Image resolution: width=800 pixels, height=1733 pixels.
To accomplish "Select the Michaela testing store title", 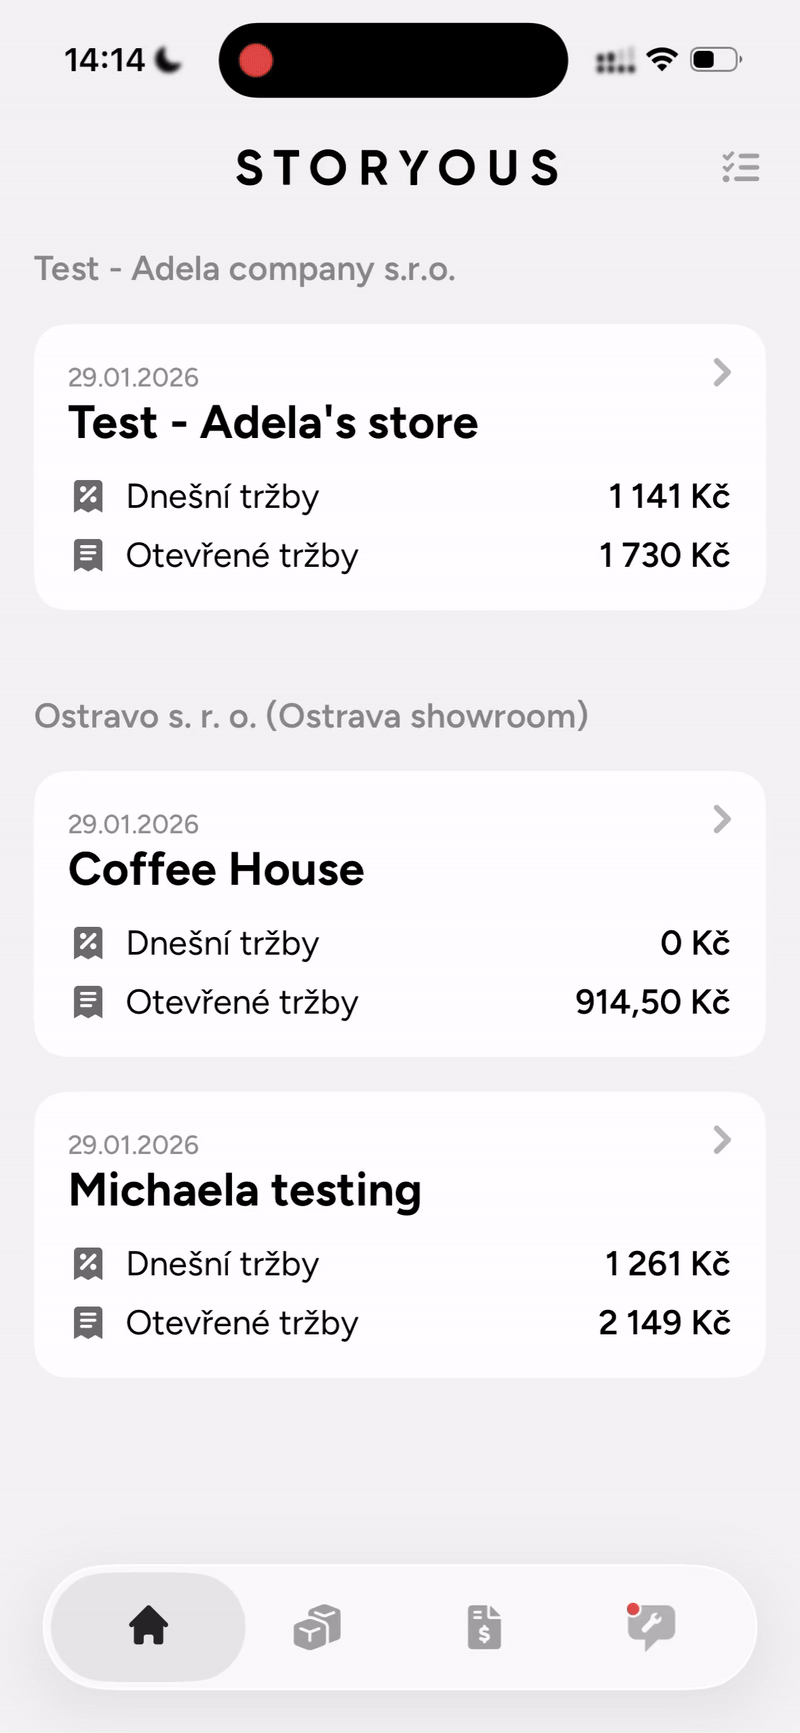I will coord(245,1190).
